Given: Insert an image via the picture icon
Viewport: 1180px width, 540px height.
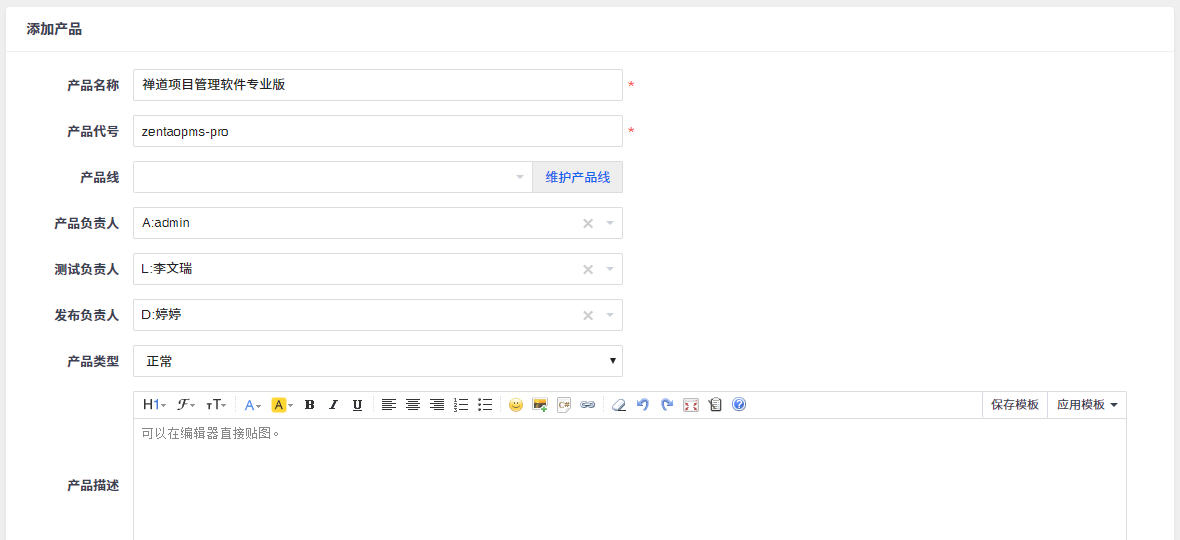Looking at the screenshot, I should point(540,405).
